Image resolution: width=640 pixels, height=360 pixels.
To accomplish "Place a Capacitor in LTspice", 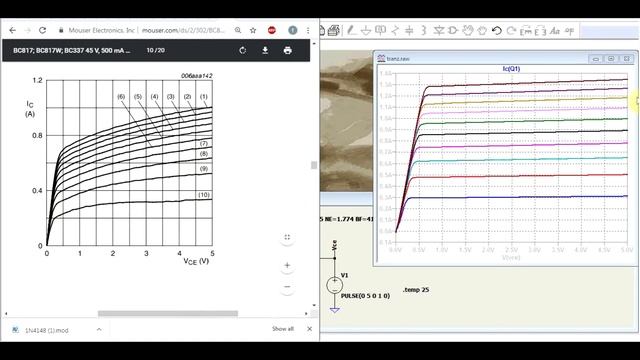I will [409, 30].
